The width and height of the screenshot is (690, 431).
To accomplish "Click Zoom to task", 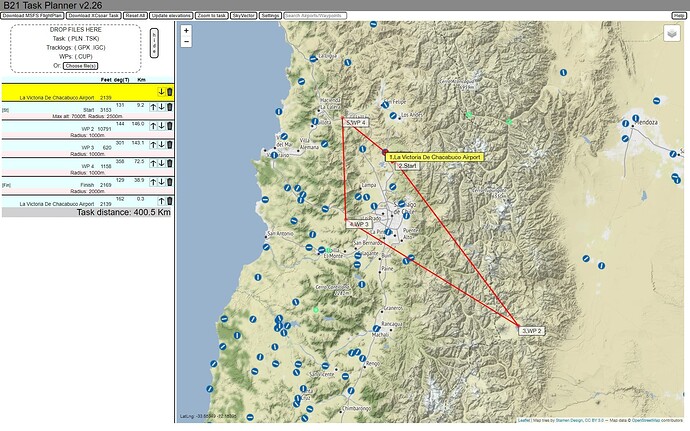I will tap(212, 15).
